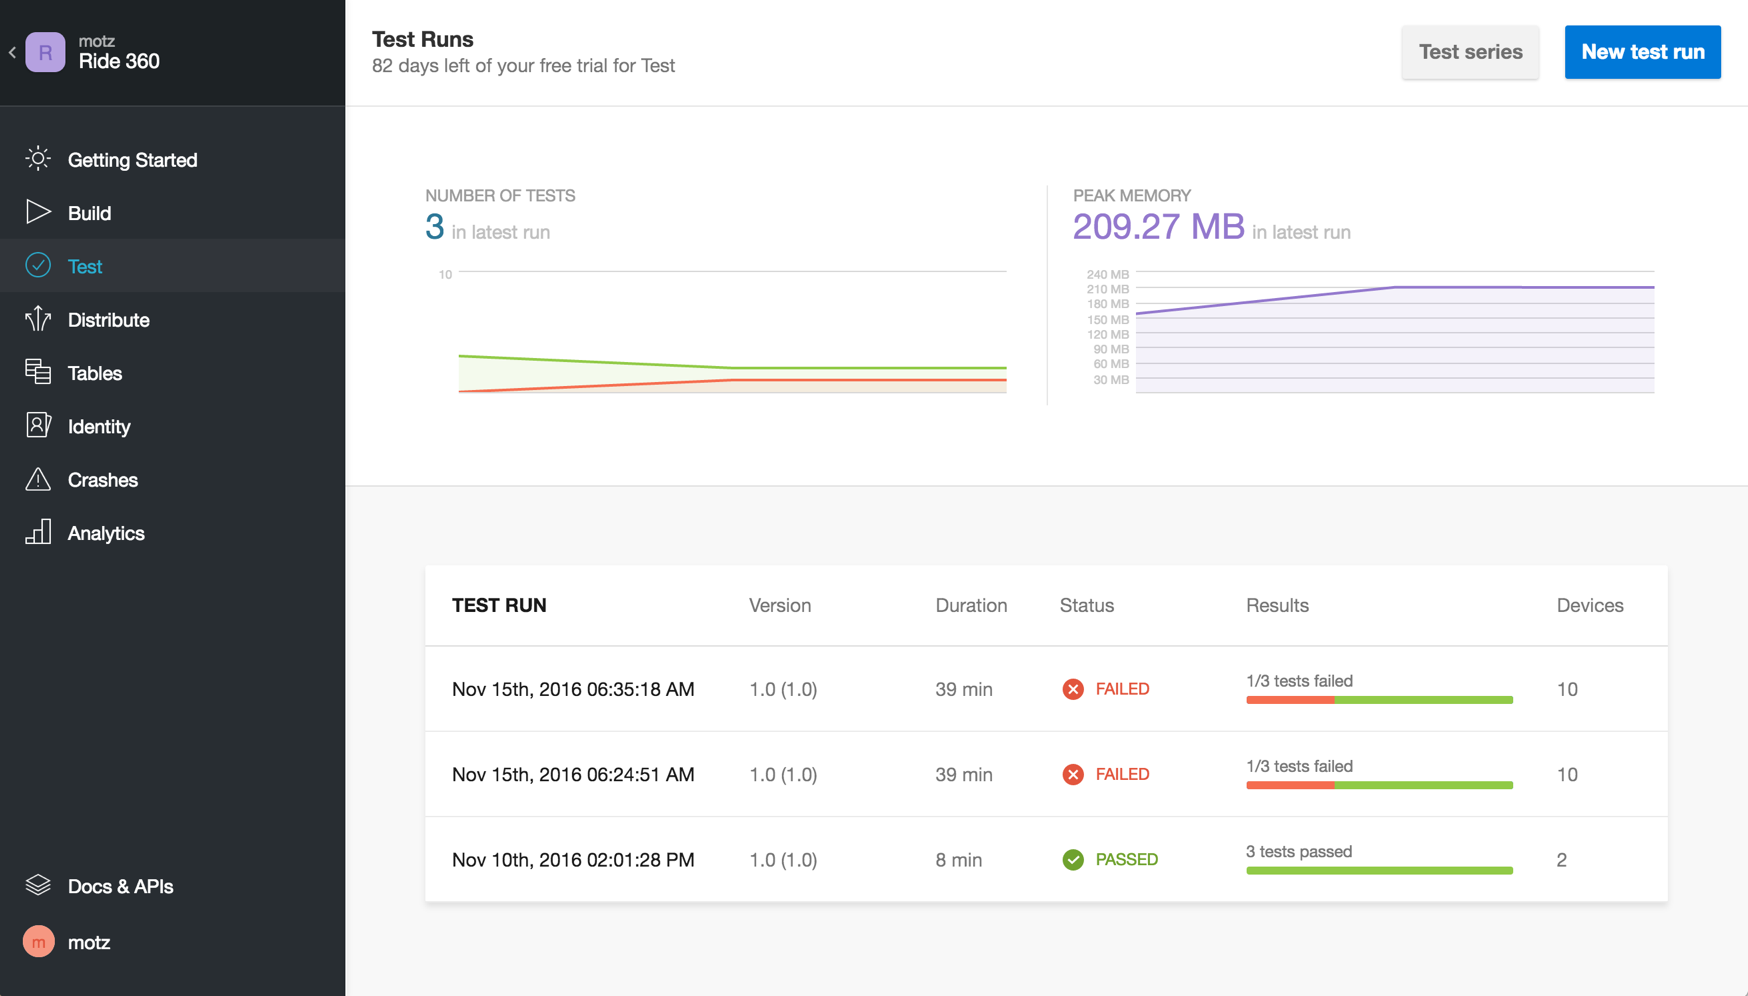Open the Test series button

coord(1470,52)
